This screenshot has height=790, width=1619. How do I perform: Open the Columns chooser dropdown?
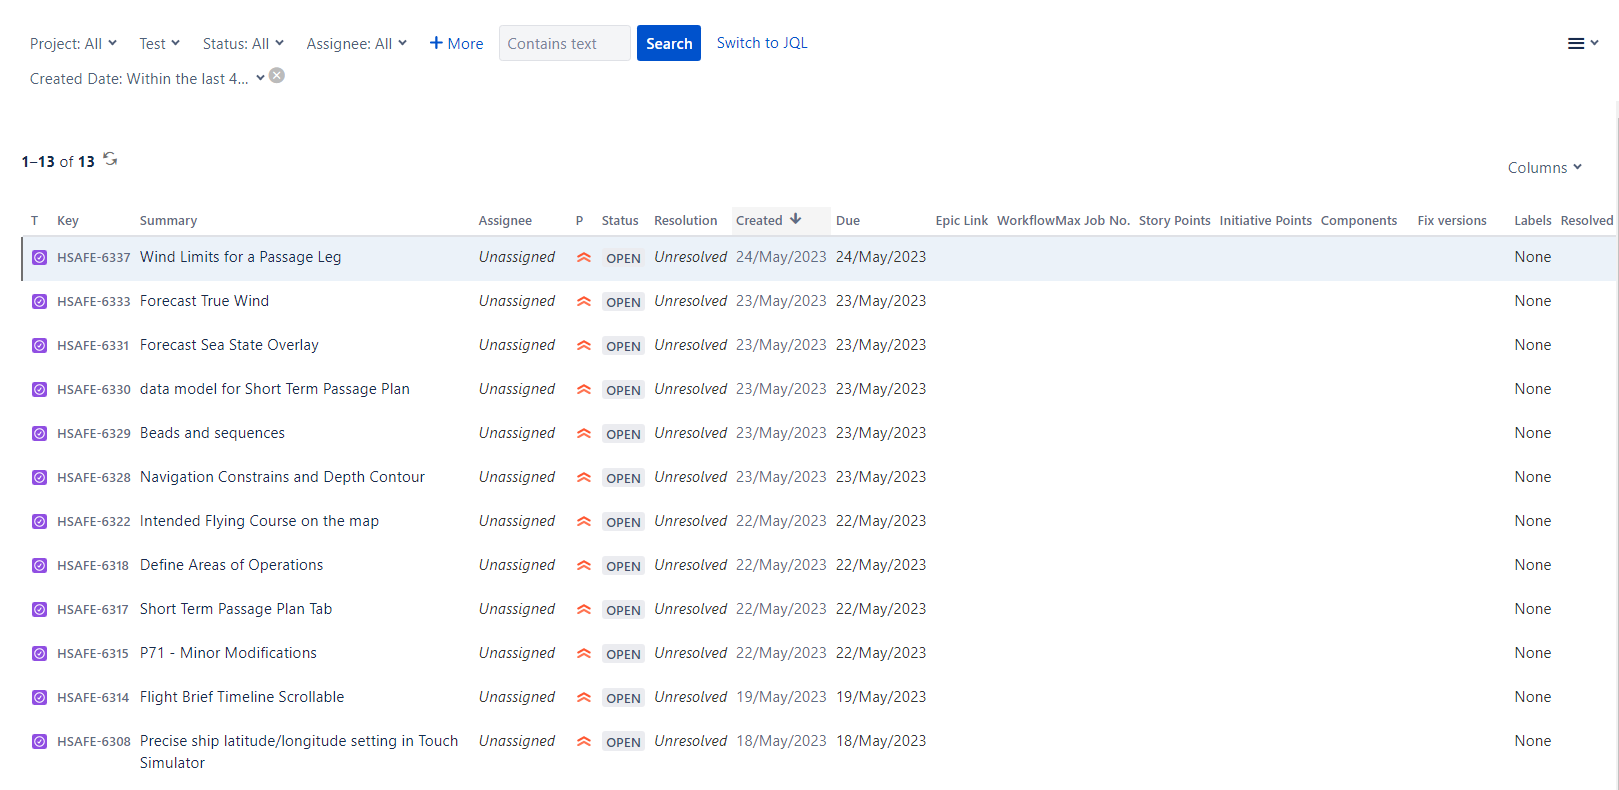1545,167
